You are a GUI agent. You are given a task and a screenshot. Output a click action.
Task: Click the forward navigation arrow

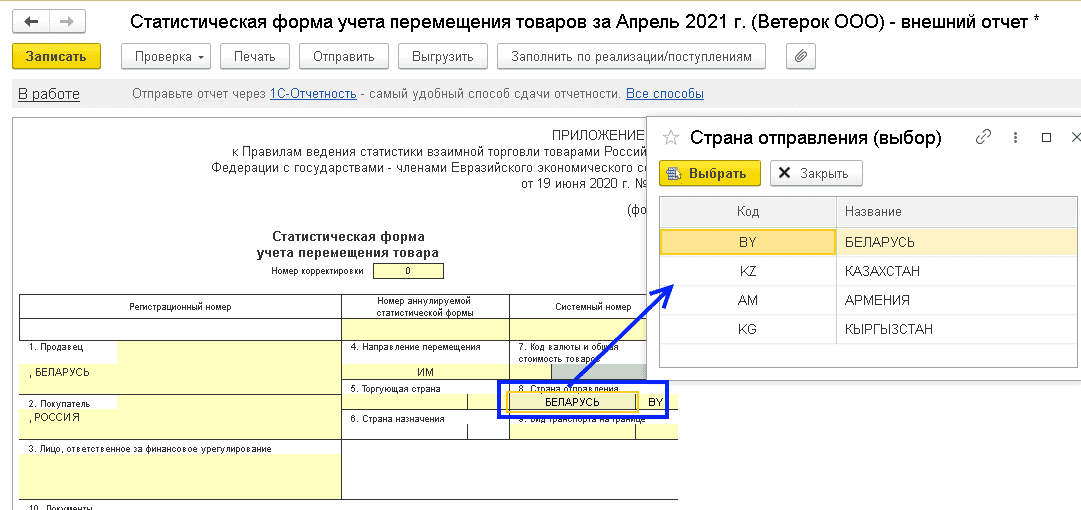pyautogui.click(x=66, y=21)
